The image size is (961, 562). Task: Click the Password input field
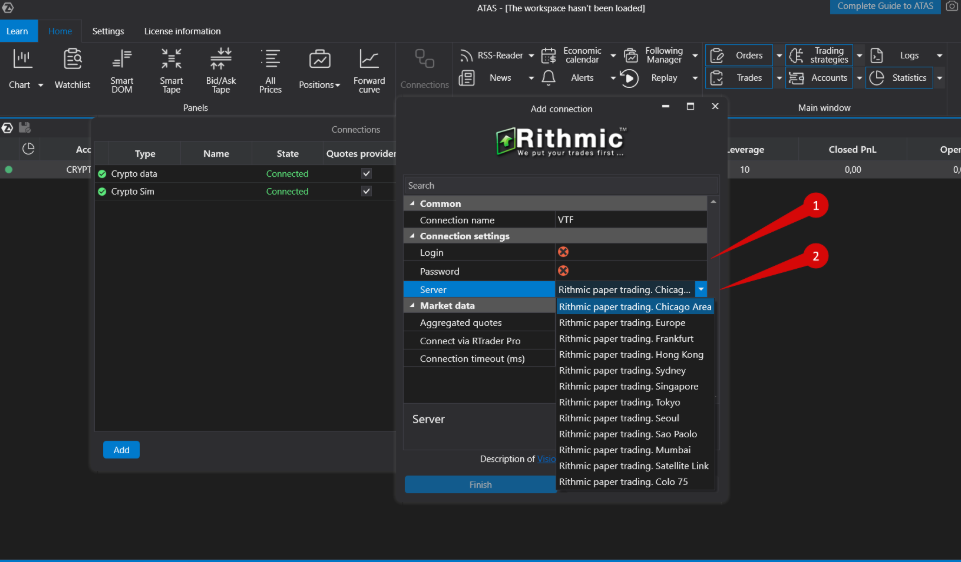tap(631, 271)
